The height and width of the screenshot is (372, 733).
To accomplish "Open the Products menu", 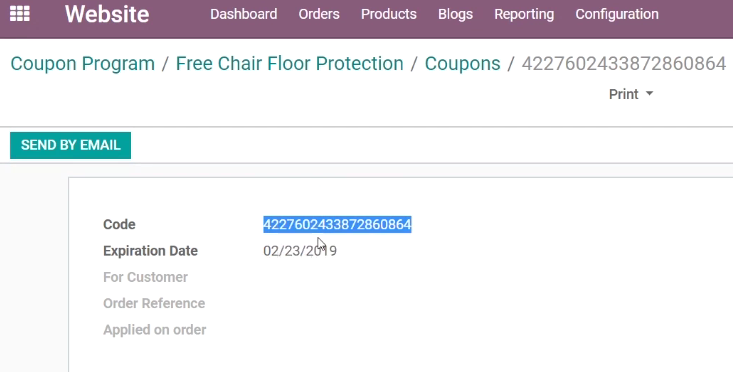I will click(388, 14).
